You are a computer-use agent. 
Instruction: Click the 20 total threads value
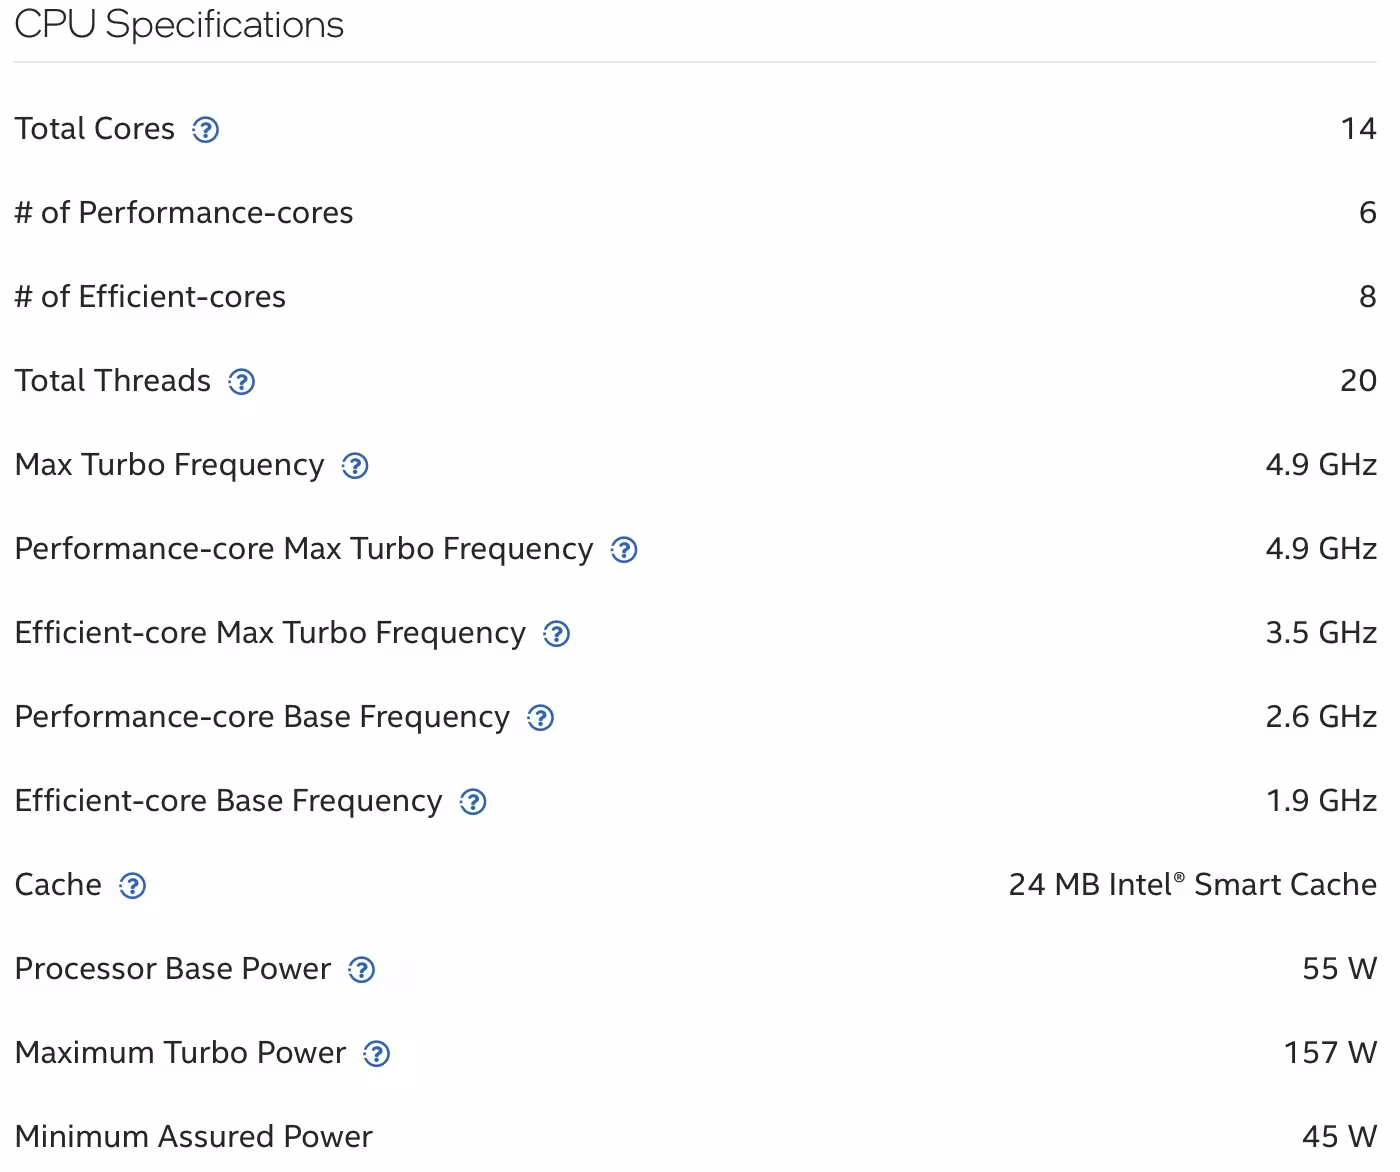(1358, 381)
